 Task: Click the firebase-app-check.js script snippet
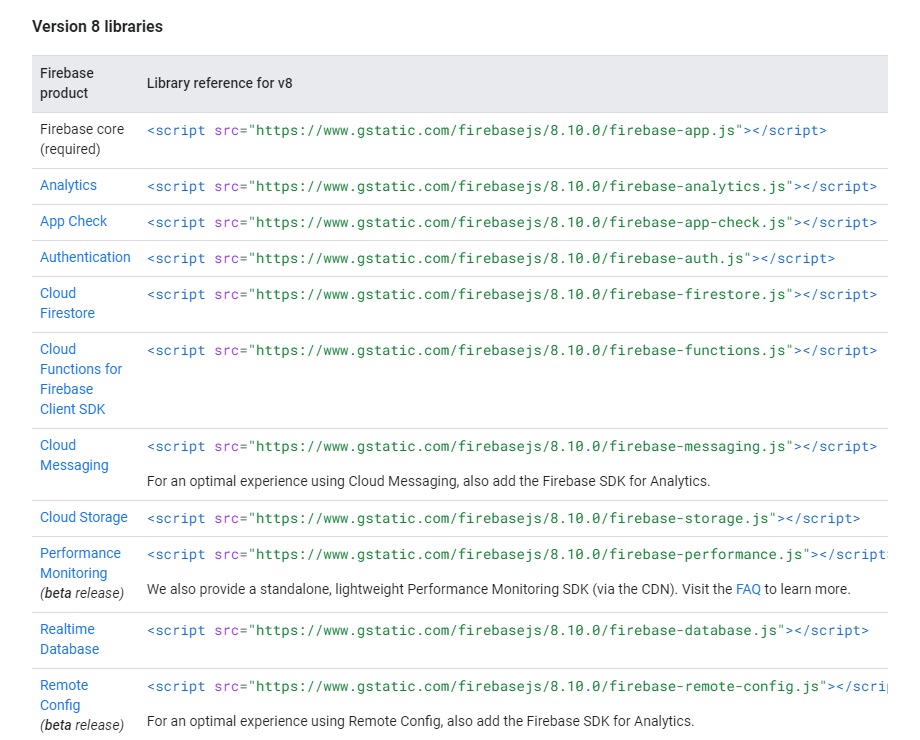[512, 222]
